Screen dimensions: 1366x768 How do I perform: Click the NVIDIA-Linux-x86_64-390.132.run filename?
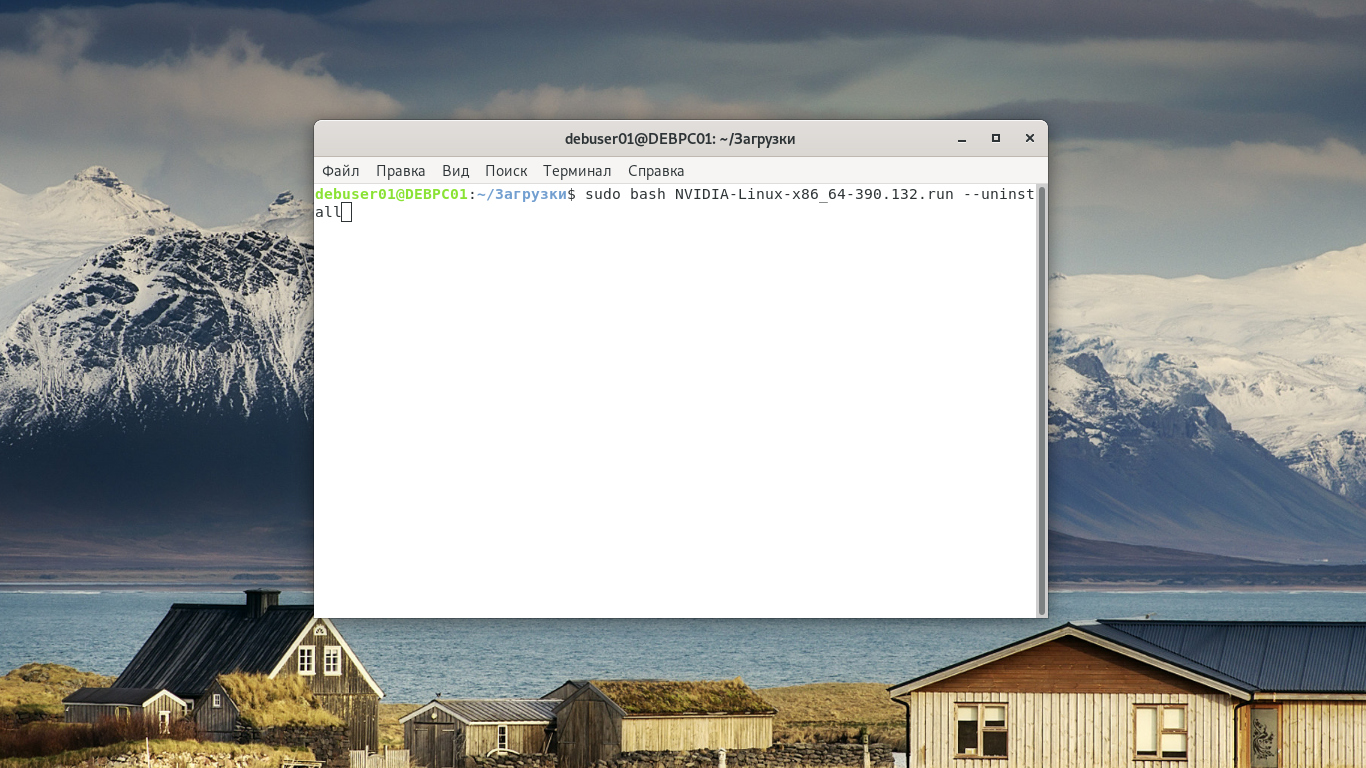[x=814, y=194]
